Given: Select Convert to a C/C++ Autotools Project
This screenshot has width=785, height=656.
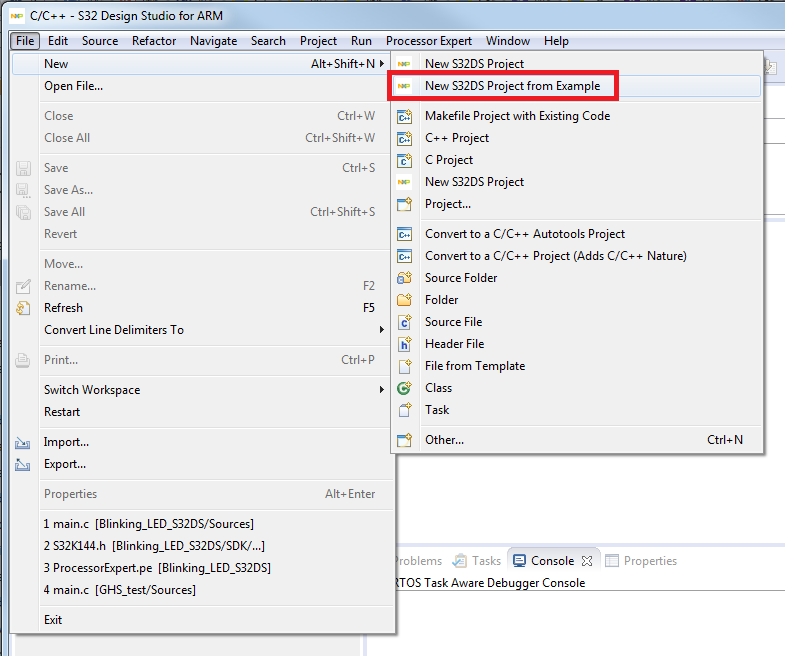Looking at the screenshot, I should pyautogui.click(x=577, y=234).
